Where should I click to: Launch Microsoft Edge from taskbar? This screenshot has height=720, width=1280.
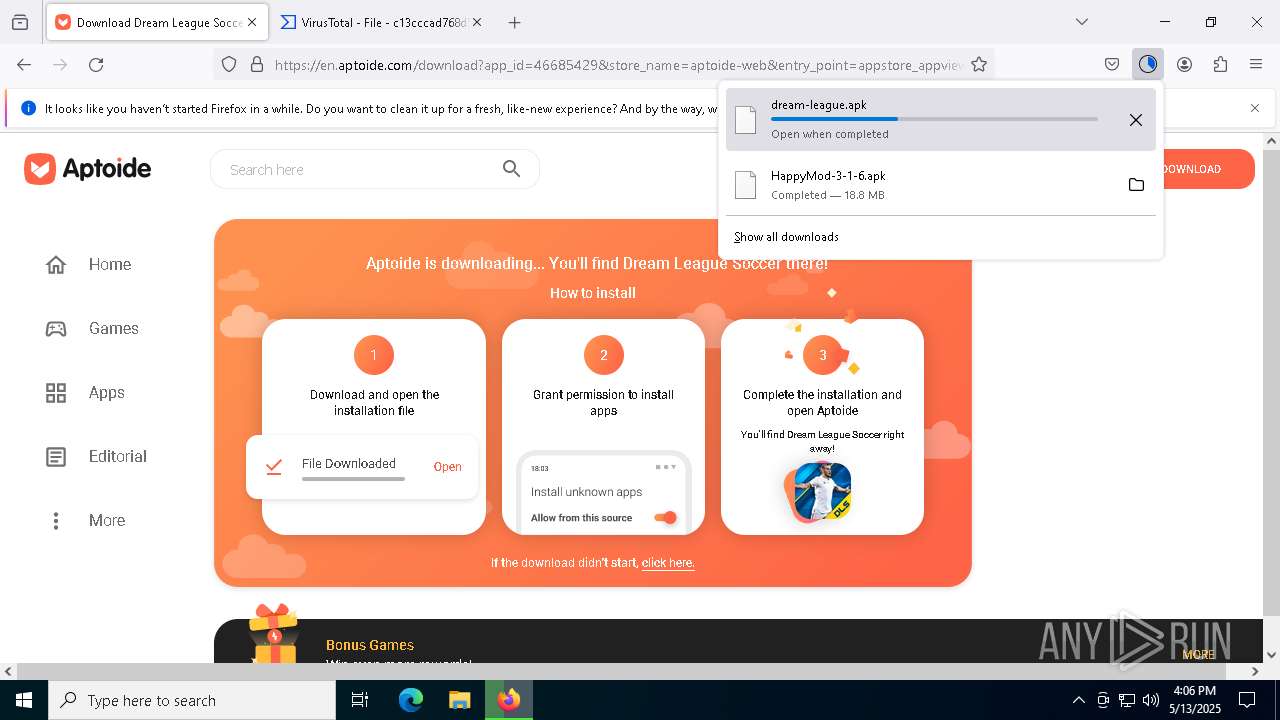[411, 700]
